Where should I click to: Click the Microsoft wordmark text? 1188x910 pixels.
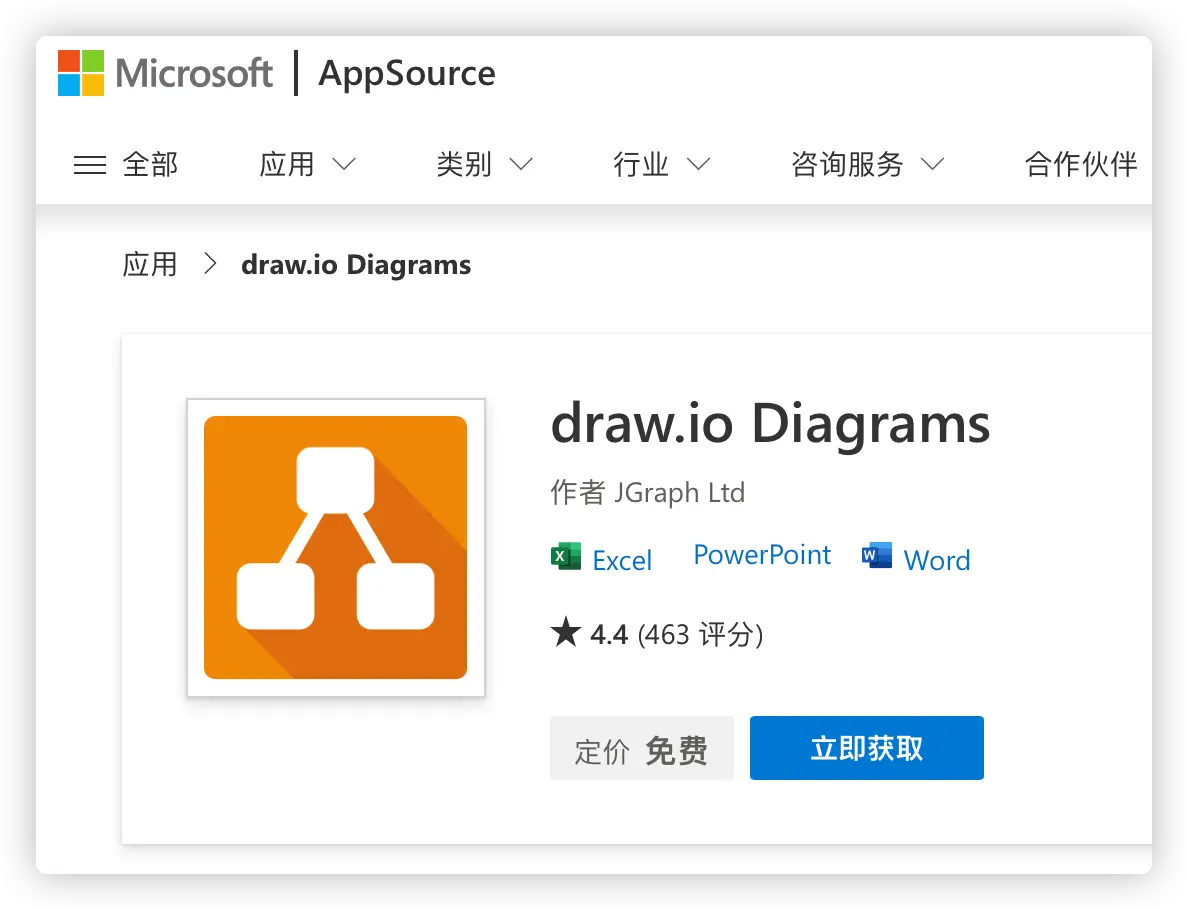[194, 73]
